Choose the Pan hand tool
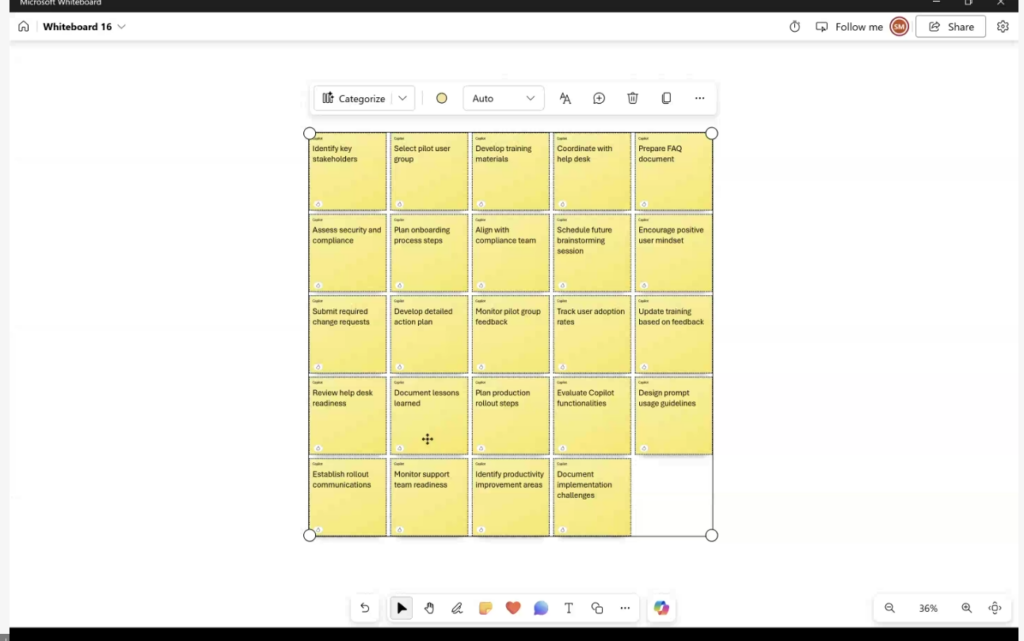The image size is (1024, 641). (429, 608)
